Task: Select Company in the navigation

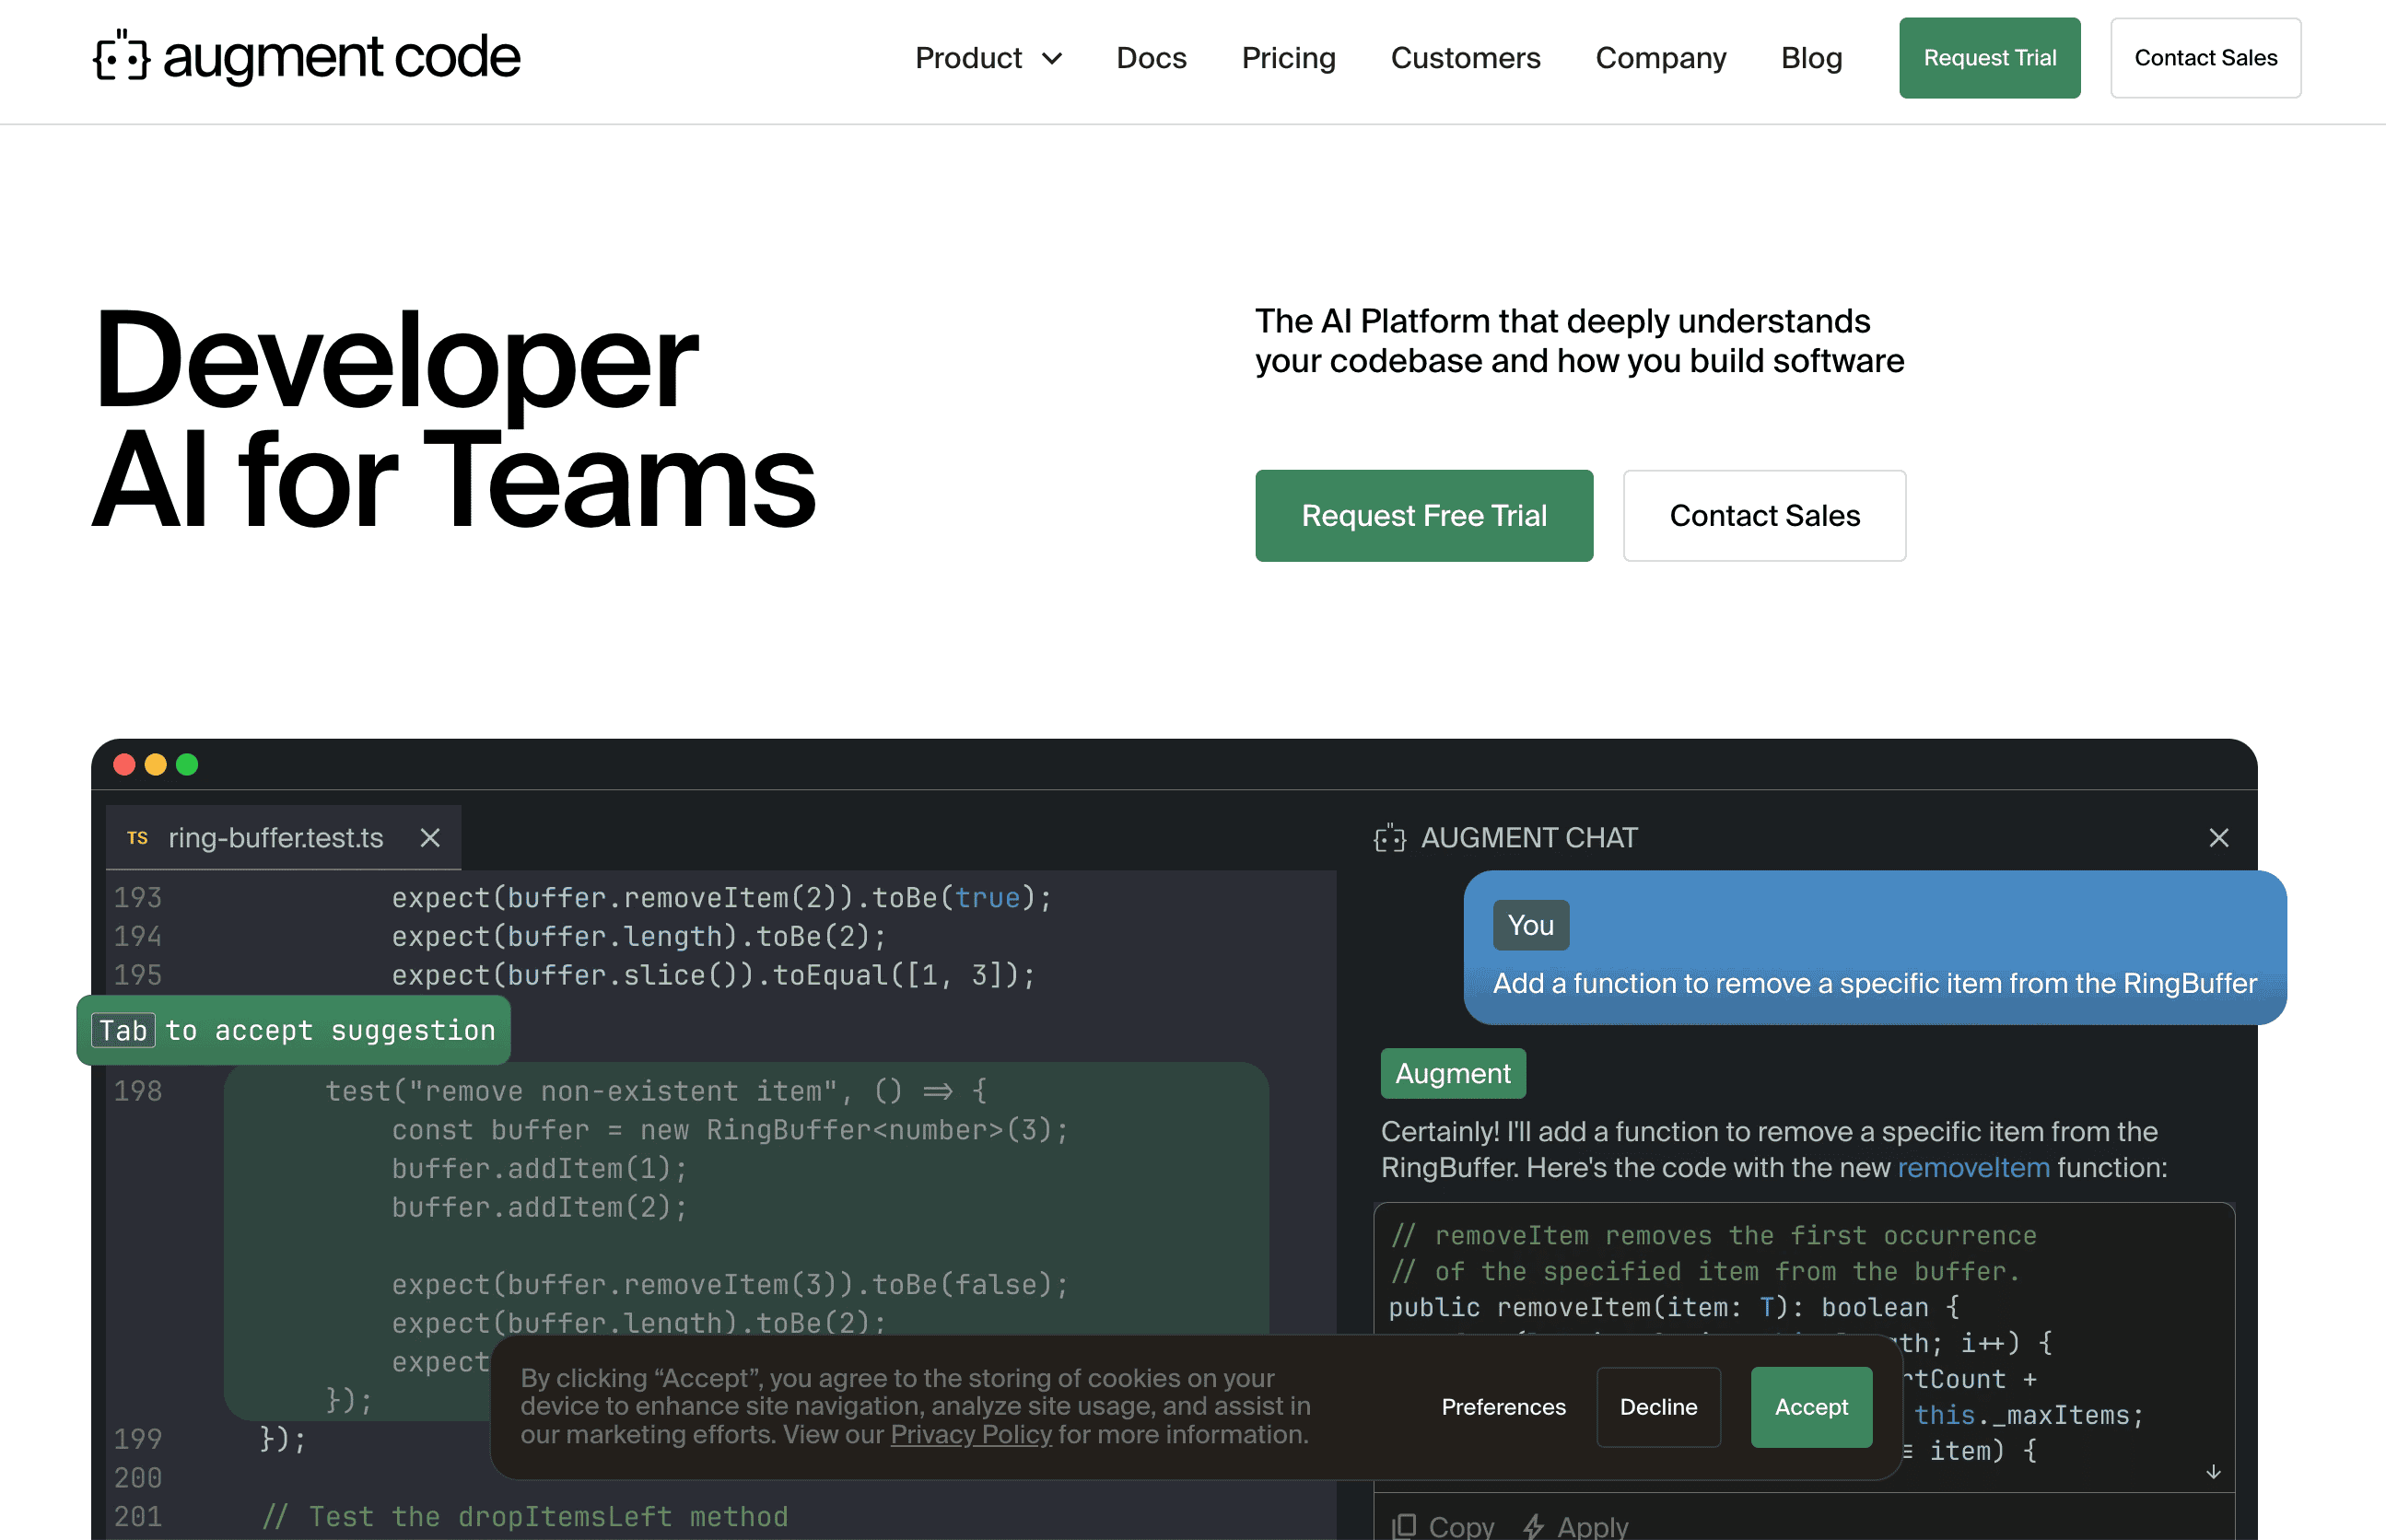Action: point(1660,58)
